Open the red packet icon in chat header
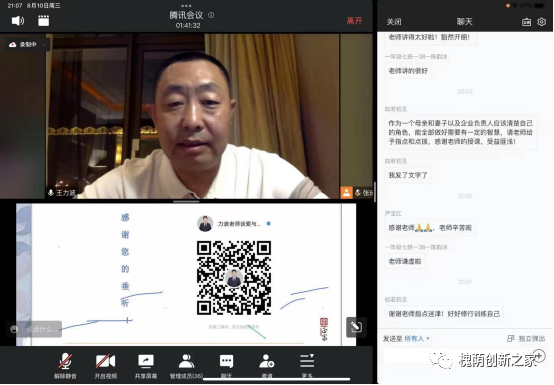 pyautogui.click(x=526, y=22)
